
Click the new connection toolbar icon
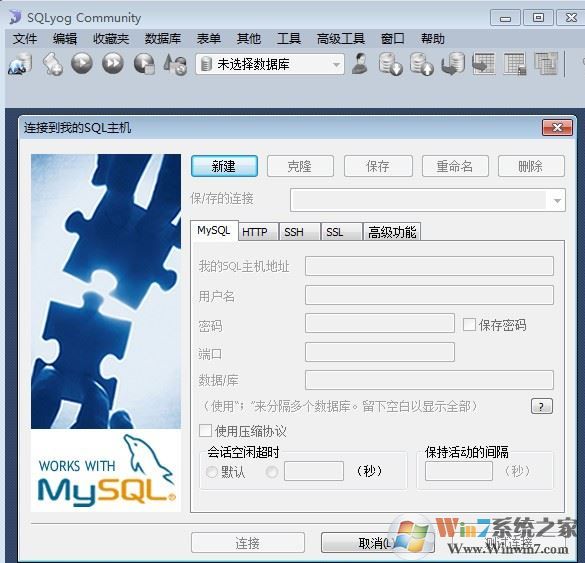point(20,64)
